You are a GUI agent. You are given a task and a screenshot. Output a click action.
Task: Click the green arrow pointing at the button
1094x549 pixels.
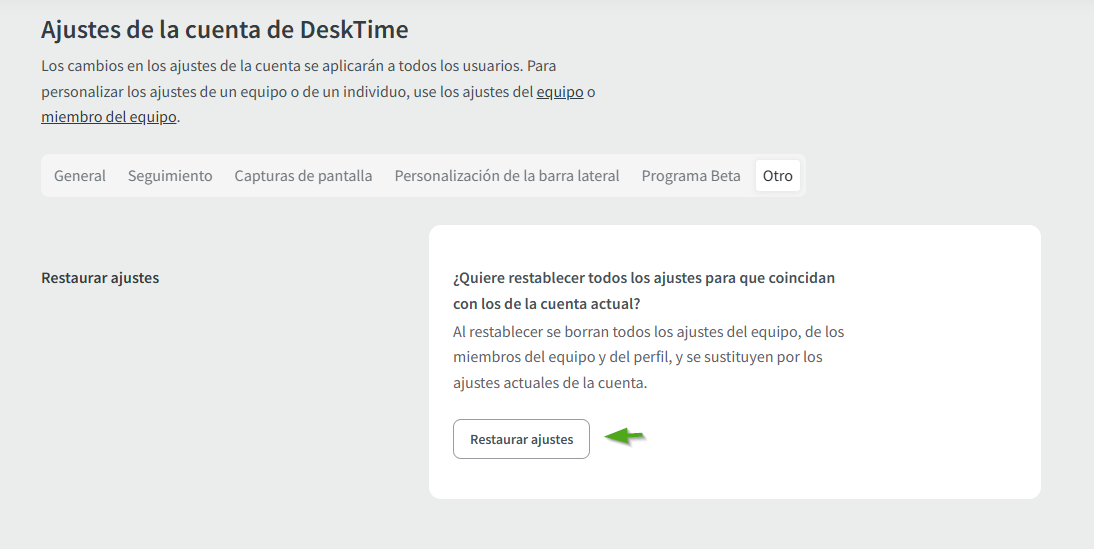click(x=626, y=436)
